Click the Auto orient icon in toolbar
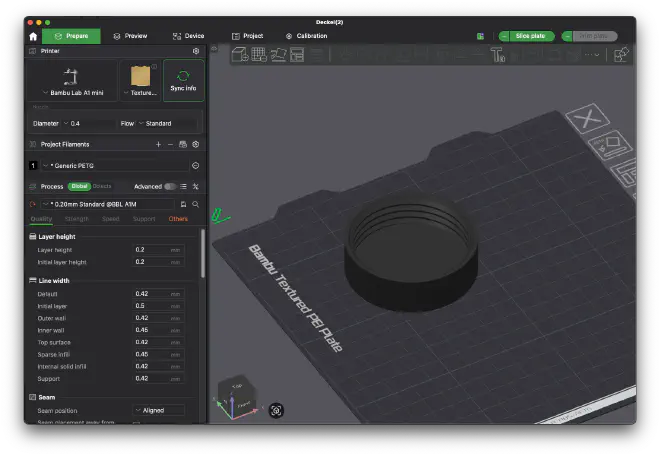Image resolution: width=660 pixels, height=456 pixels. (x=277, y=55)
